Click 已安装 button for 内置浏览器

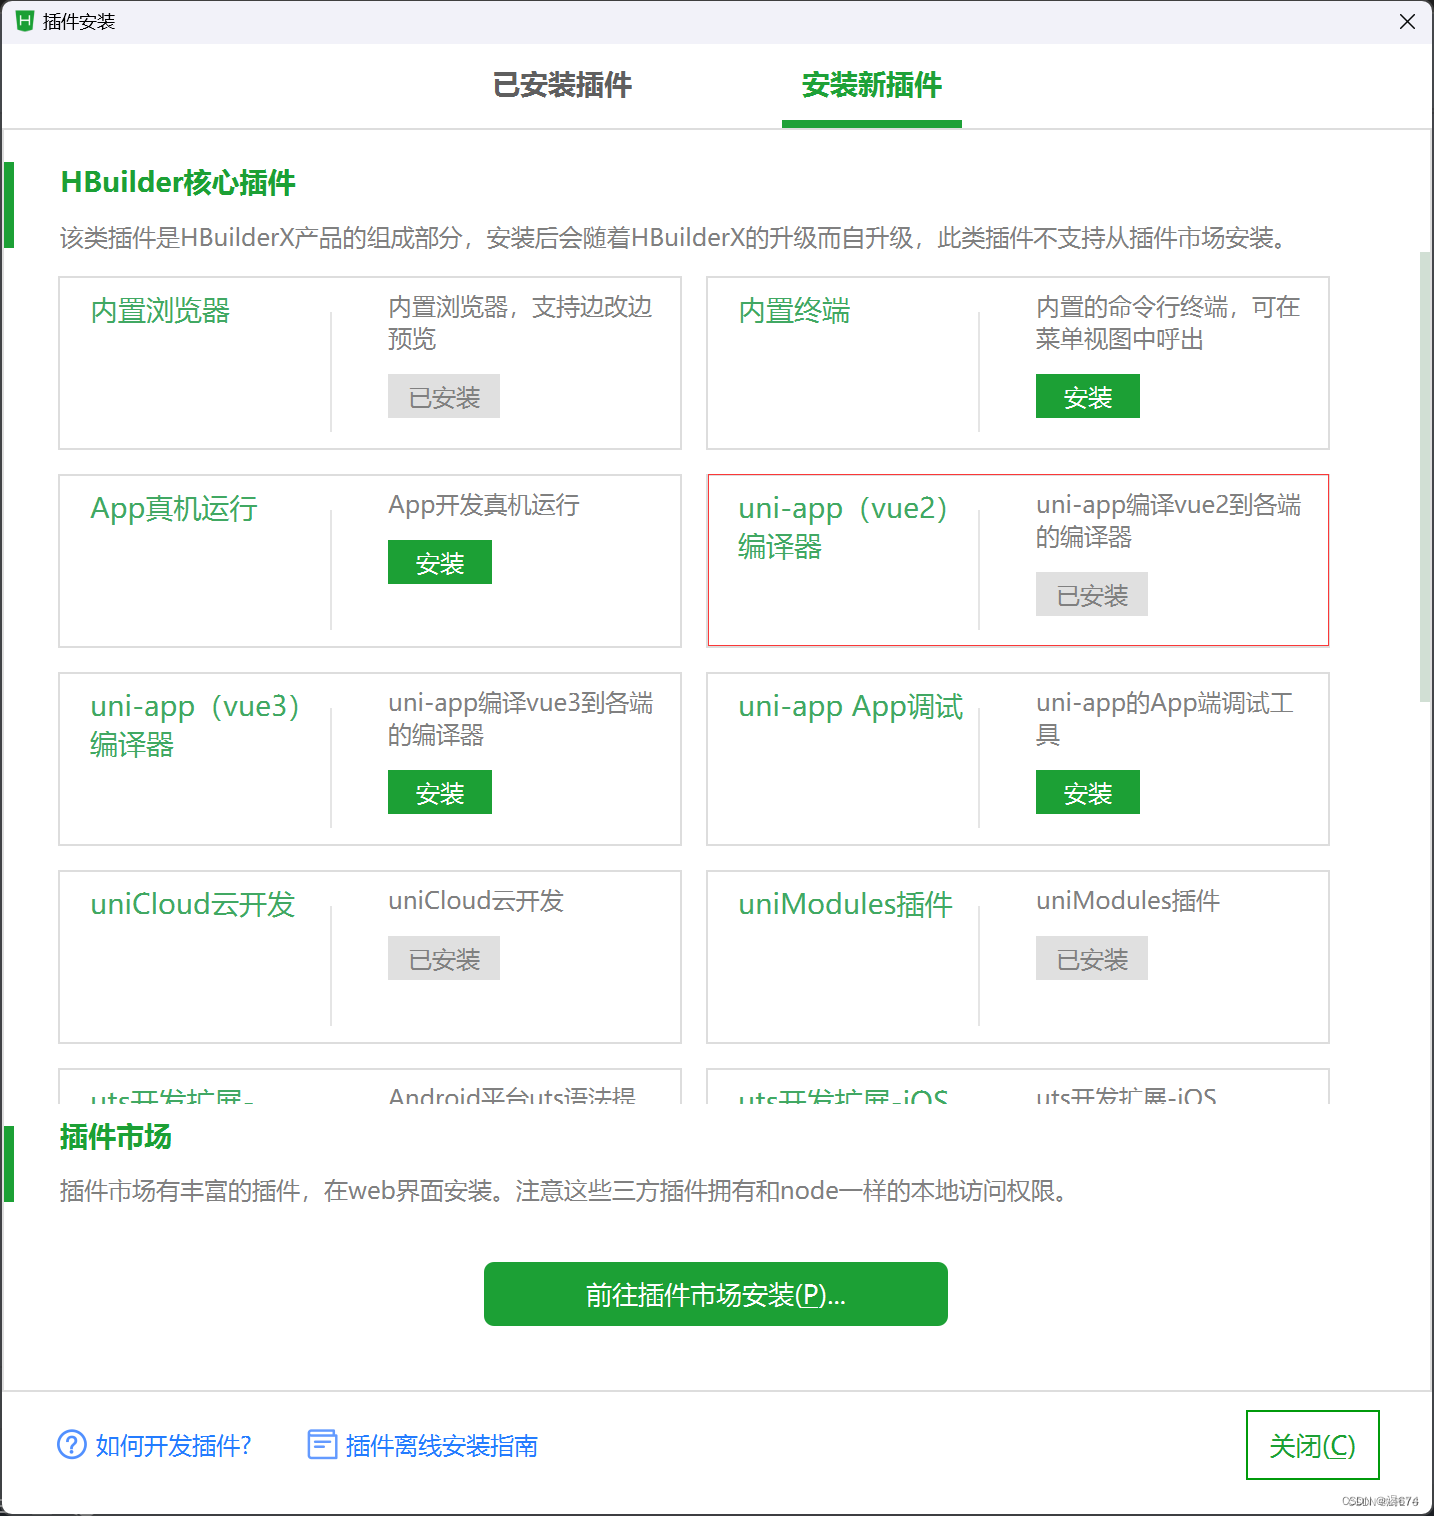pos(444,397)
